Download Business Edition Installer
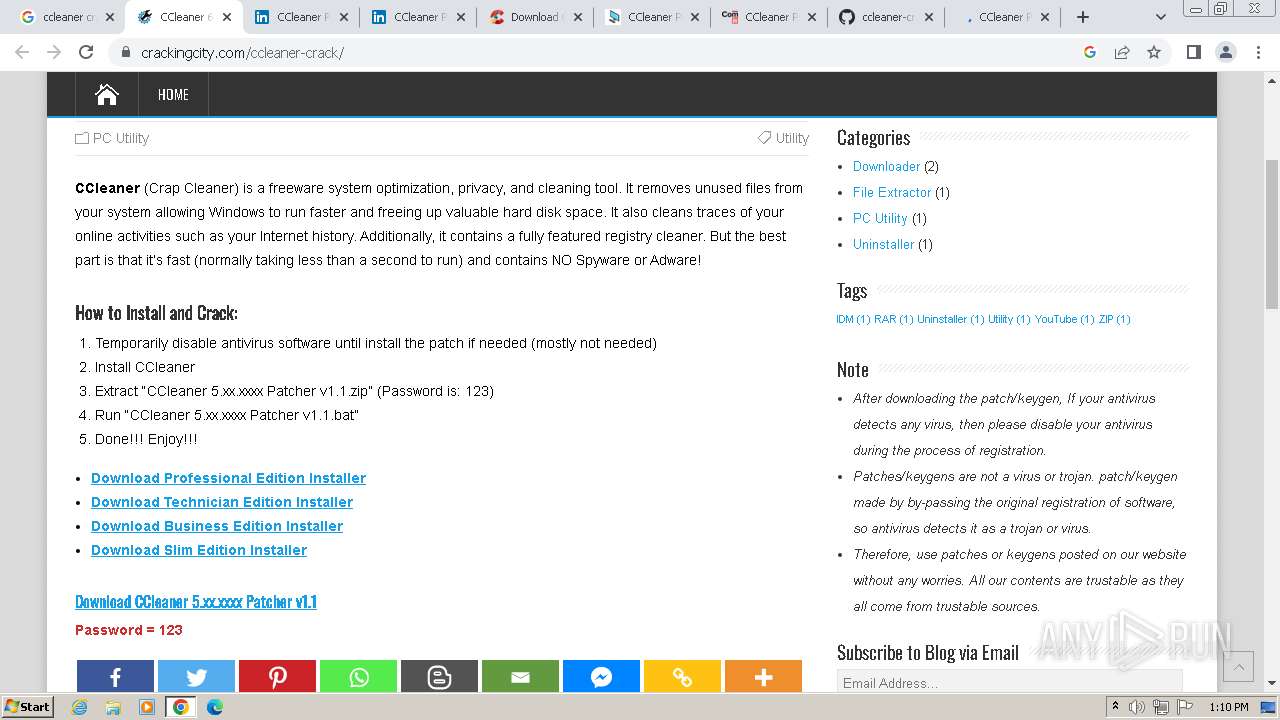Image resolution: width=1280 pixels, height=720 pixels. (x=217, y=526)
